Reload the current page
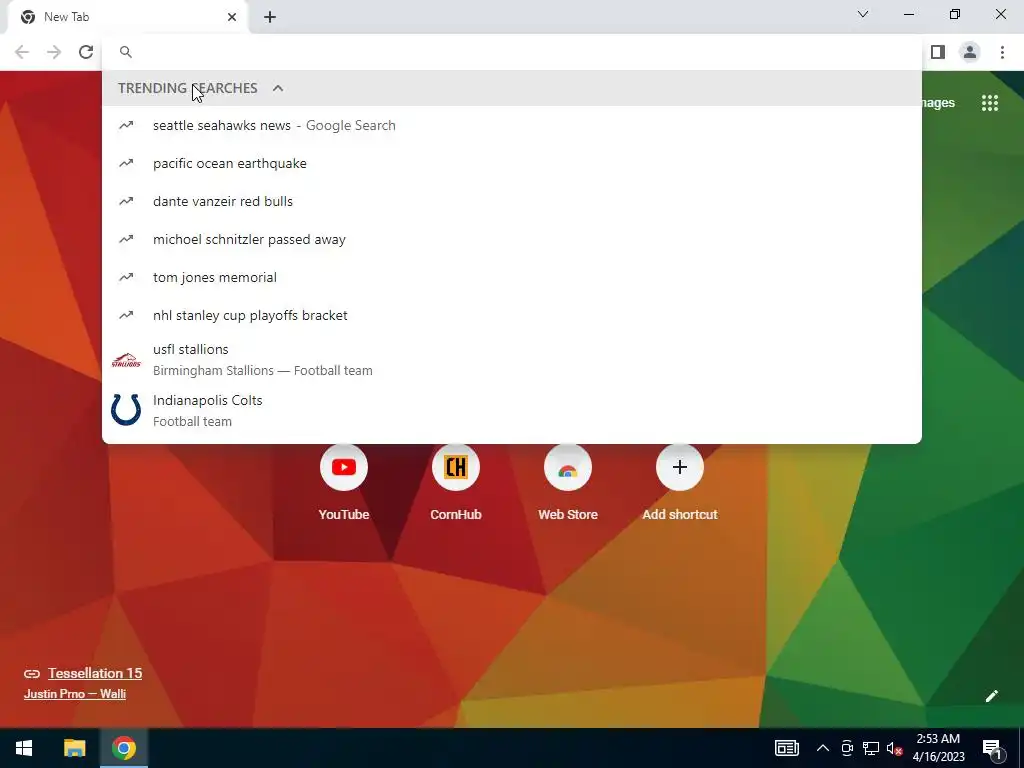This screenshot has height=768, width=1024. (86, 52)
